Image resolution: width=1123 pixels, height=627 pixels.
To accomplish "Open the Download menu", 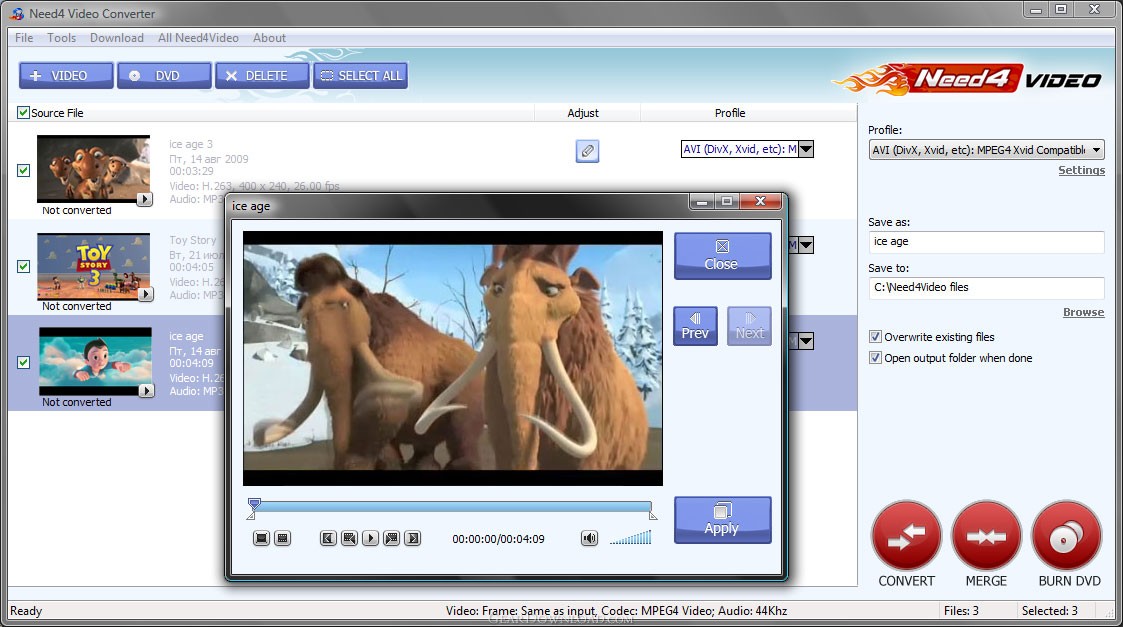I will [x=117, y=38].
